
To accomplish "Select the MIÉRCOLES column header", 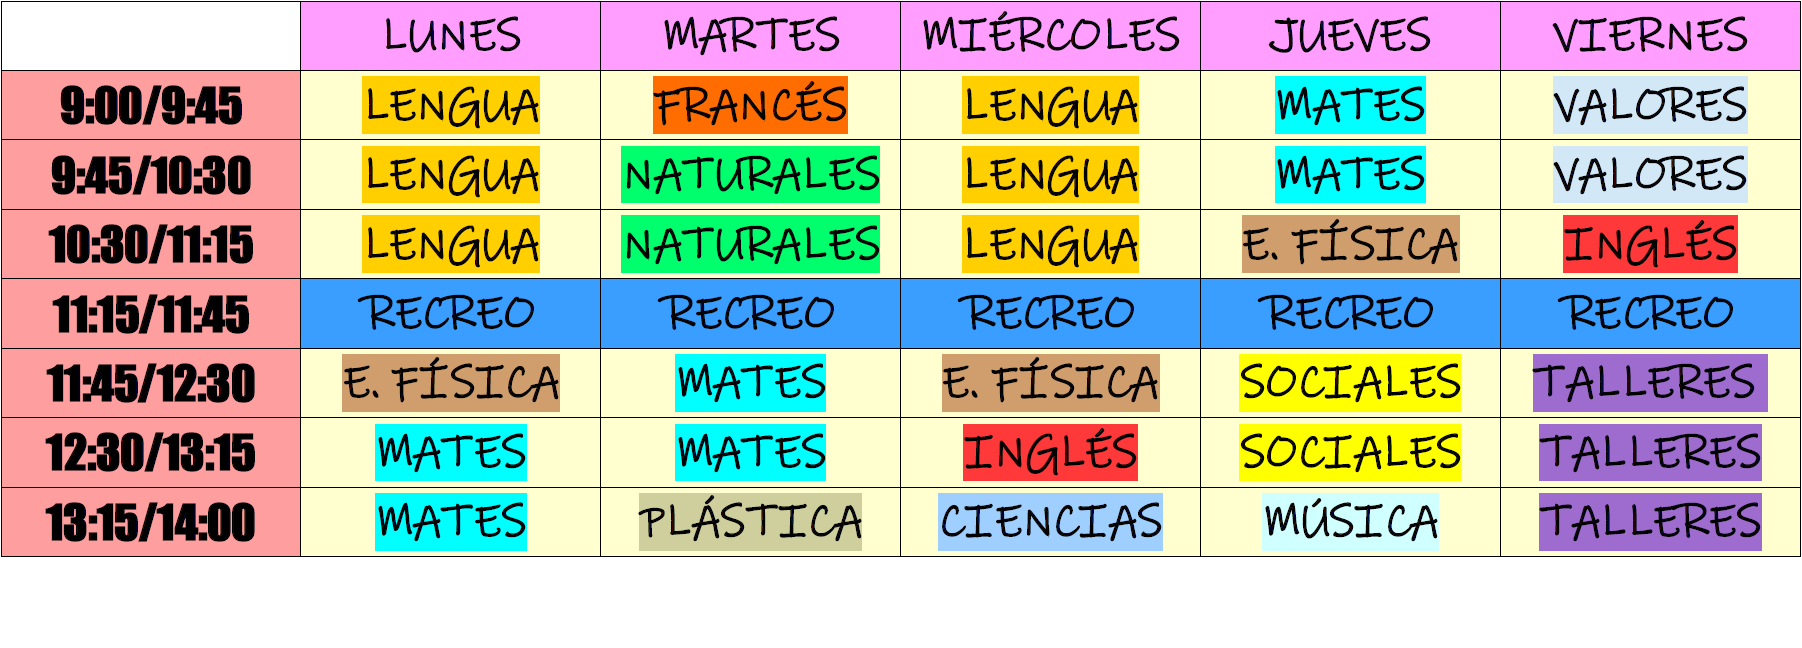I will tap(1050, 36).
